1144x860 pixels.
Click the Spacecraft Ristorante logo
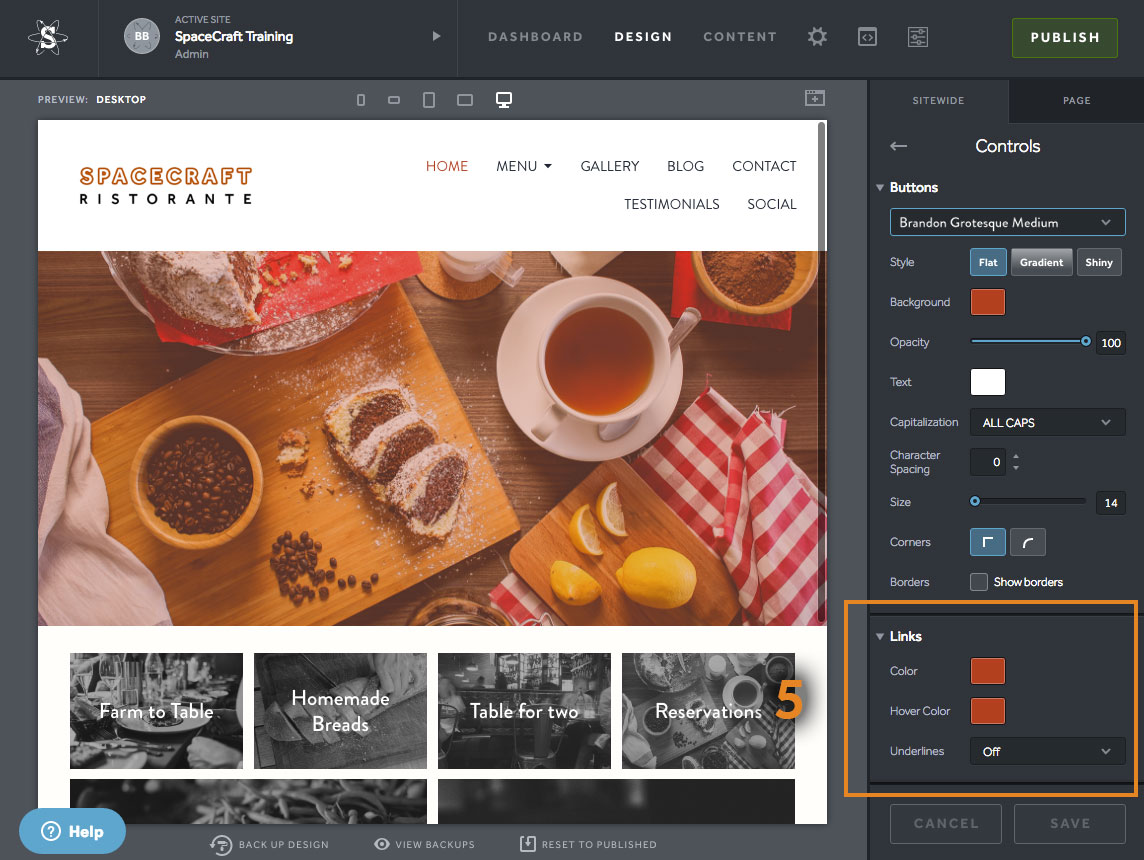pyautogui.click(x=166, y=186)
